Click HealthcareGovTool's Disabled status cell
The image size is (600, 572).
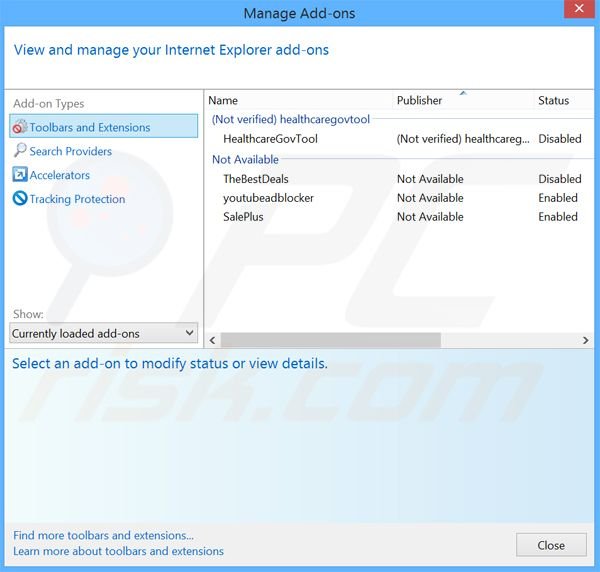coord(559,139)
